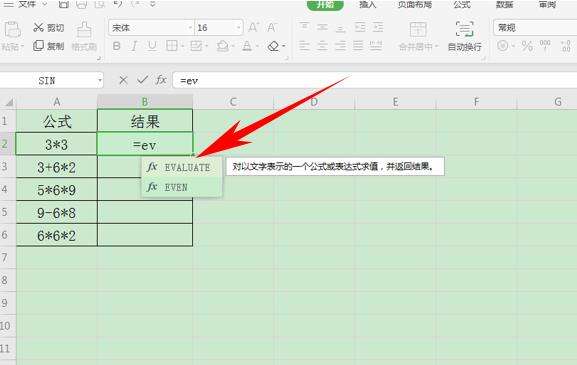This screenshot has width=577, height=365.
Task: Click the fill color bucket icon
Action: click(x=223, y=46)
